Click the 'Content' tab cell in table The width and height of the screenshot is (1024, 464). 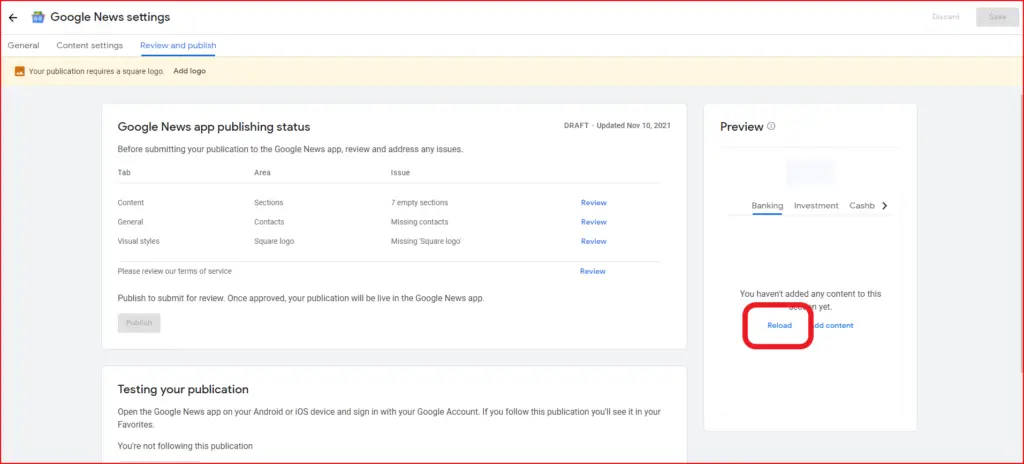point(131,203)
